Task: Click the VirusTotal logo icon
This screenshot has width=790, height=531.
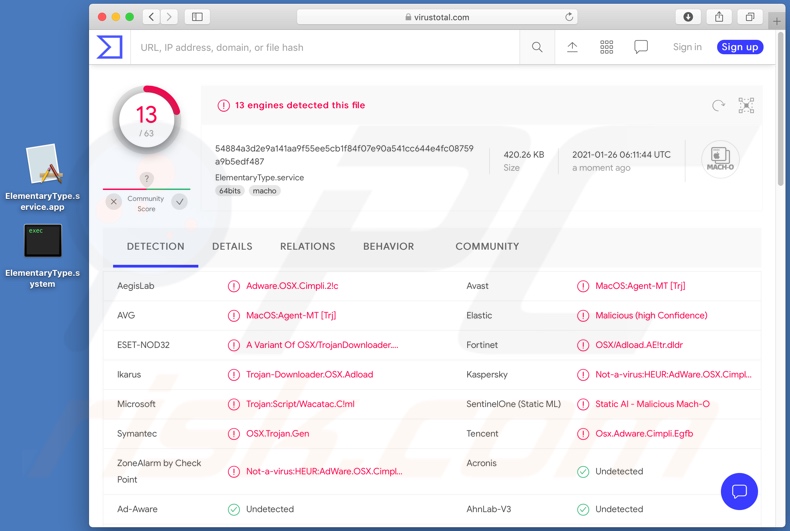Action: [x=109, y=47]
